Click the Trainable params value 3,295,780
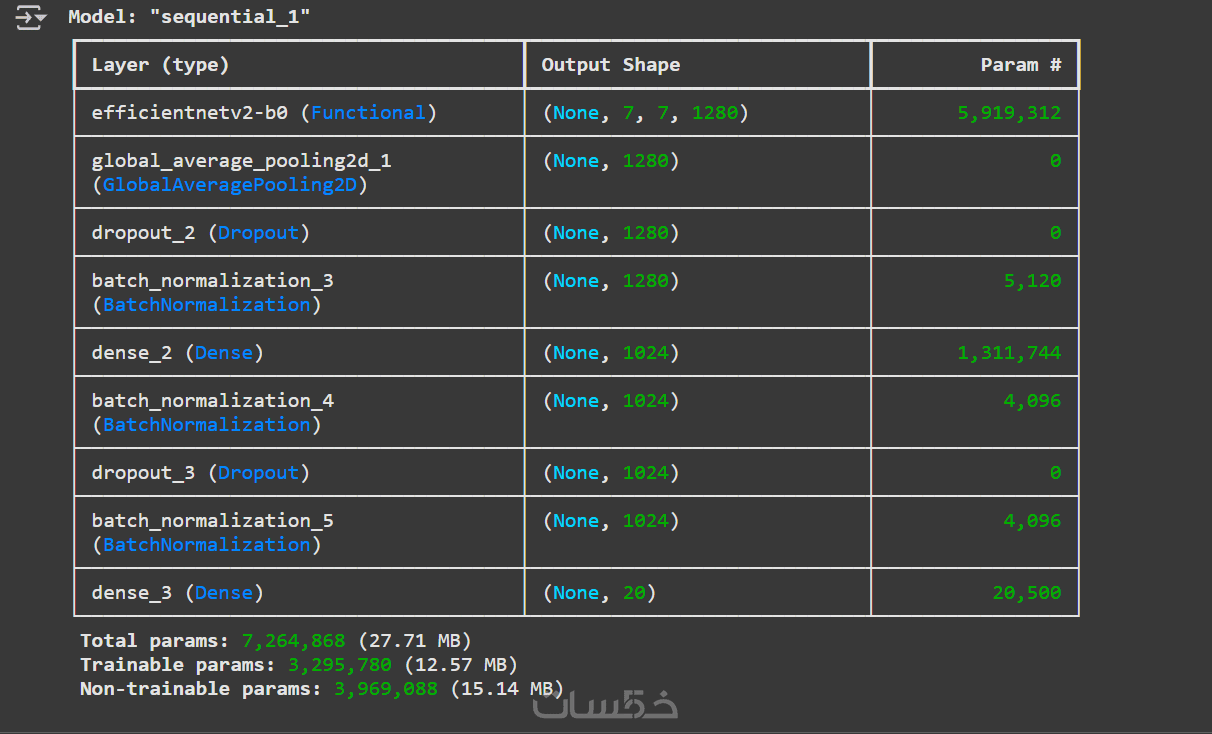The image size is (1212, 734). [340, 665]
